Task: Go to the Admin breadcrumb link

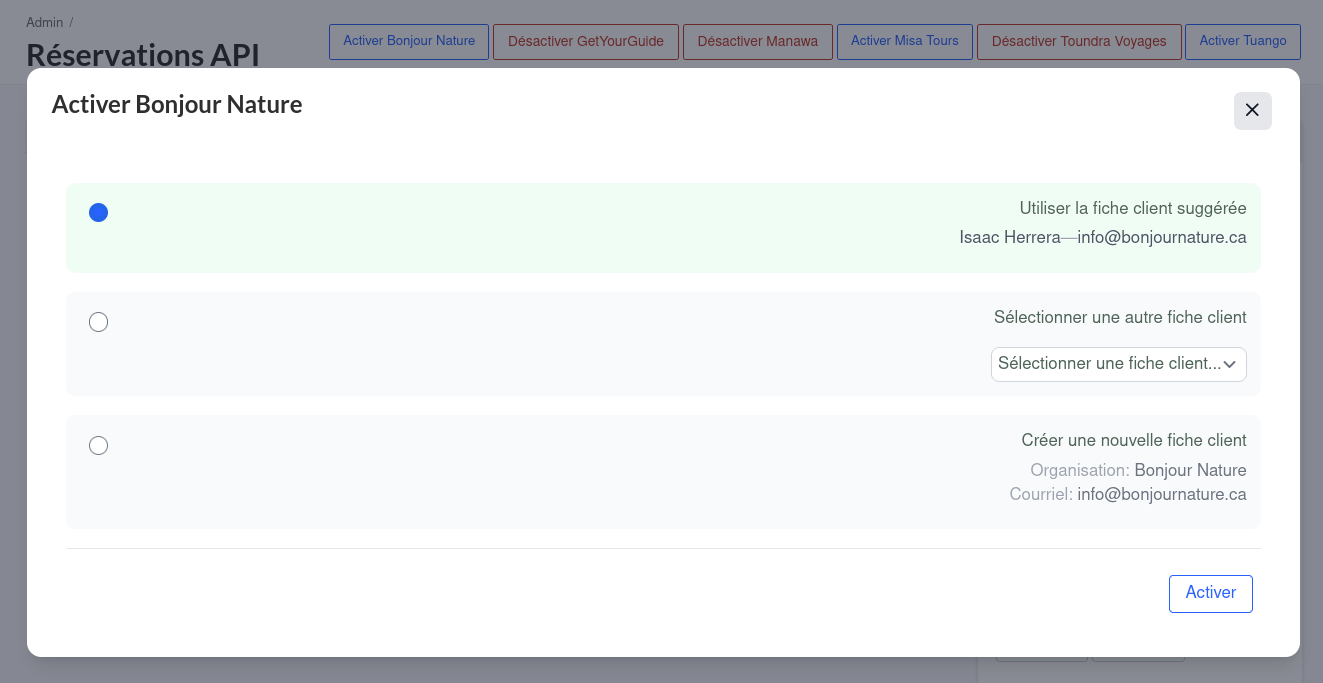Action: 44,22
